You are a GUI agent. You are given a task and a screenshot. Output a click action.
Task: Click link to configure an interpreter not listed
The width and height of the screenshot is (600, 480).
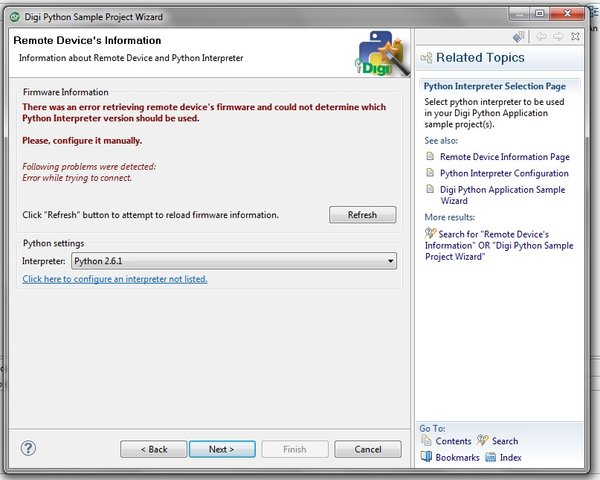(x=115, y=279)
